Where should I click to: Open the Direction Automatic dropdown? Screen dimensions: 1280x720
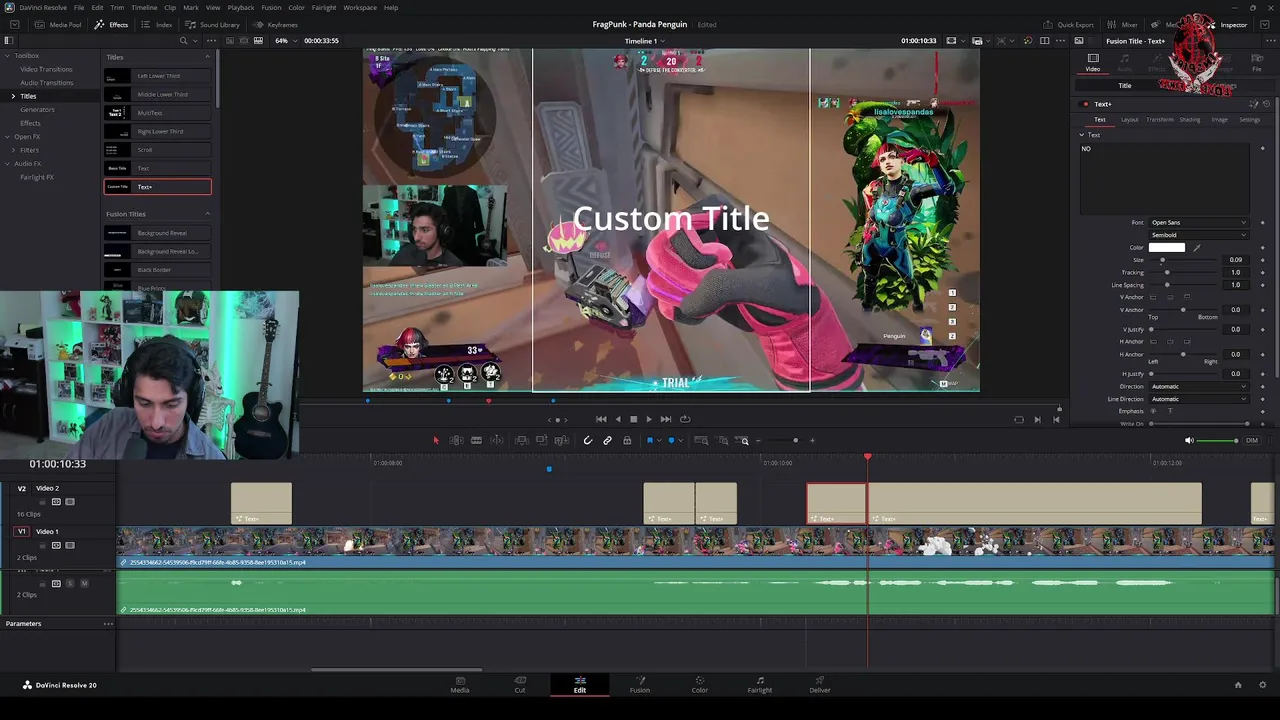(1198, 386)
